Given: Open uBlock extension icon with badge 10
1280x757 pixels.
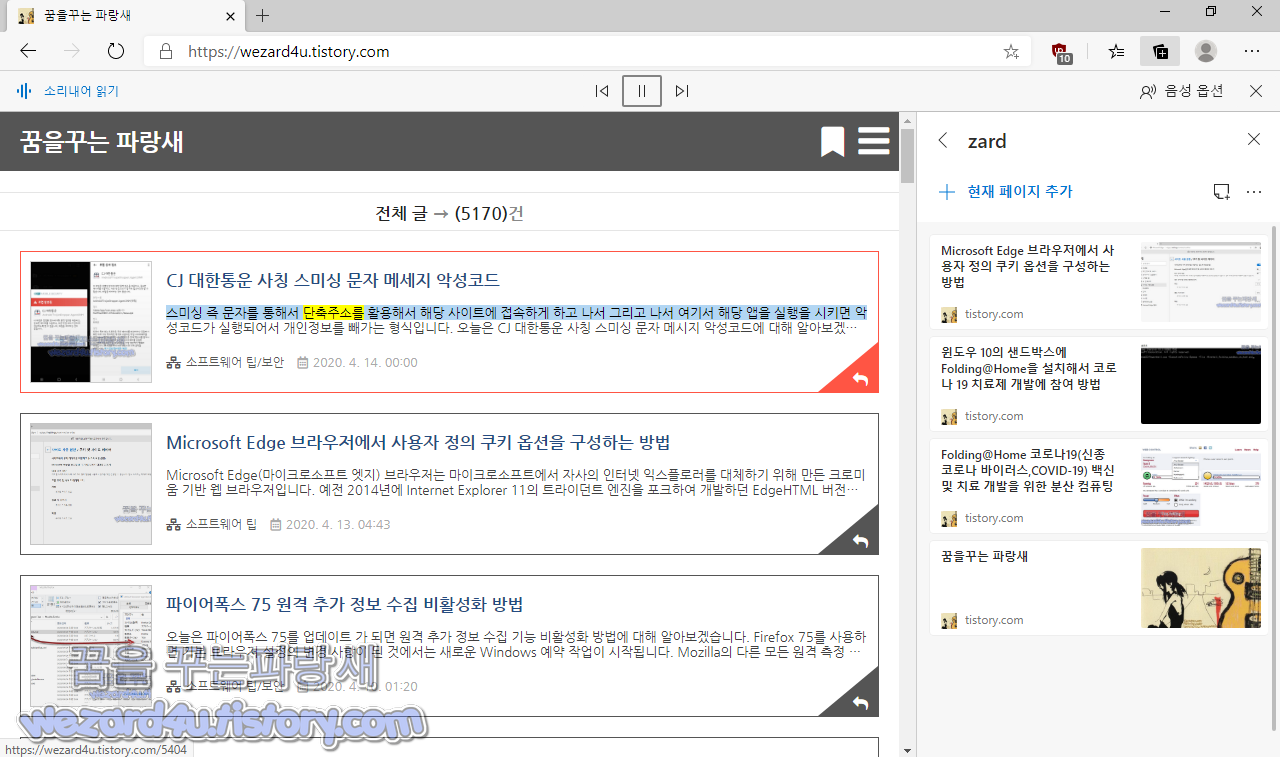Looking at the screenshot, I should 1062,52.
